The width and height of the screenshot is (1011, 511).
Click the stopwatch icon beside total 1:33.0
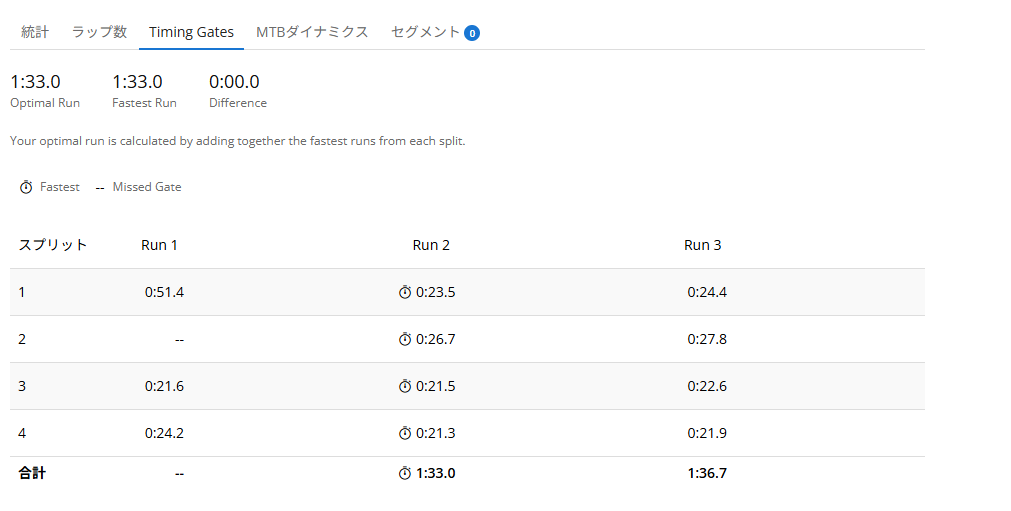point(405,473)
